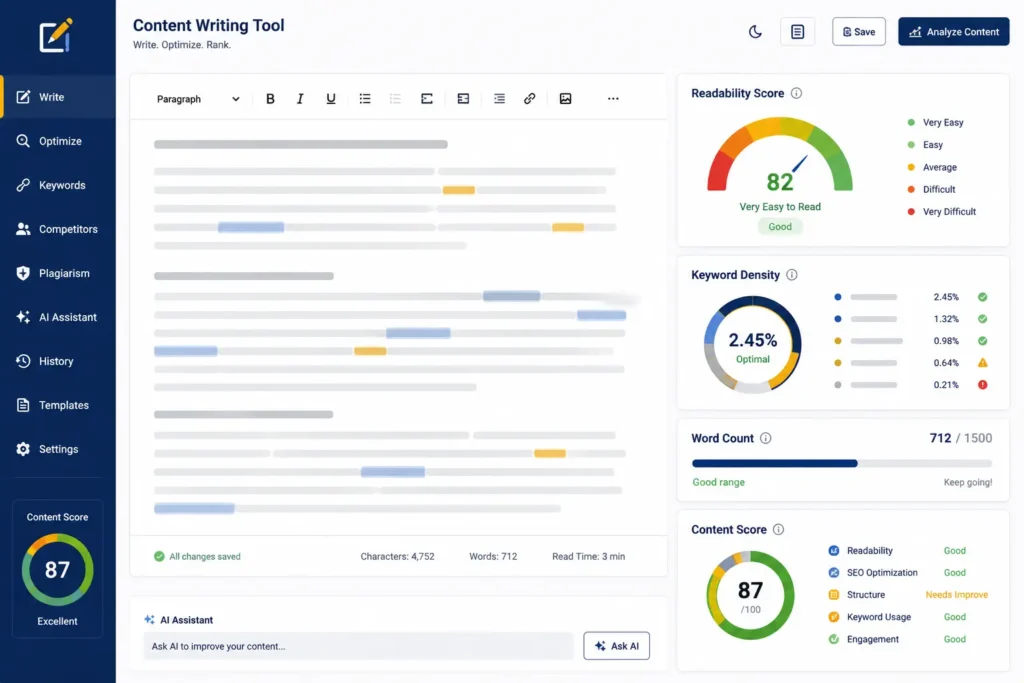Image resolution: width=1024 pixels, height=683 pixels.
Task: Insert a hyperlink
Action: (x=530, y=99)
